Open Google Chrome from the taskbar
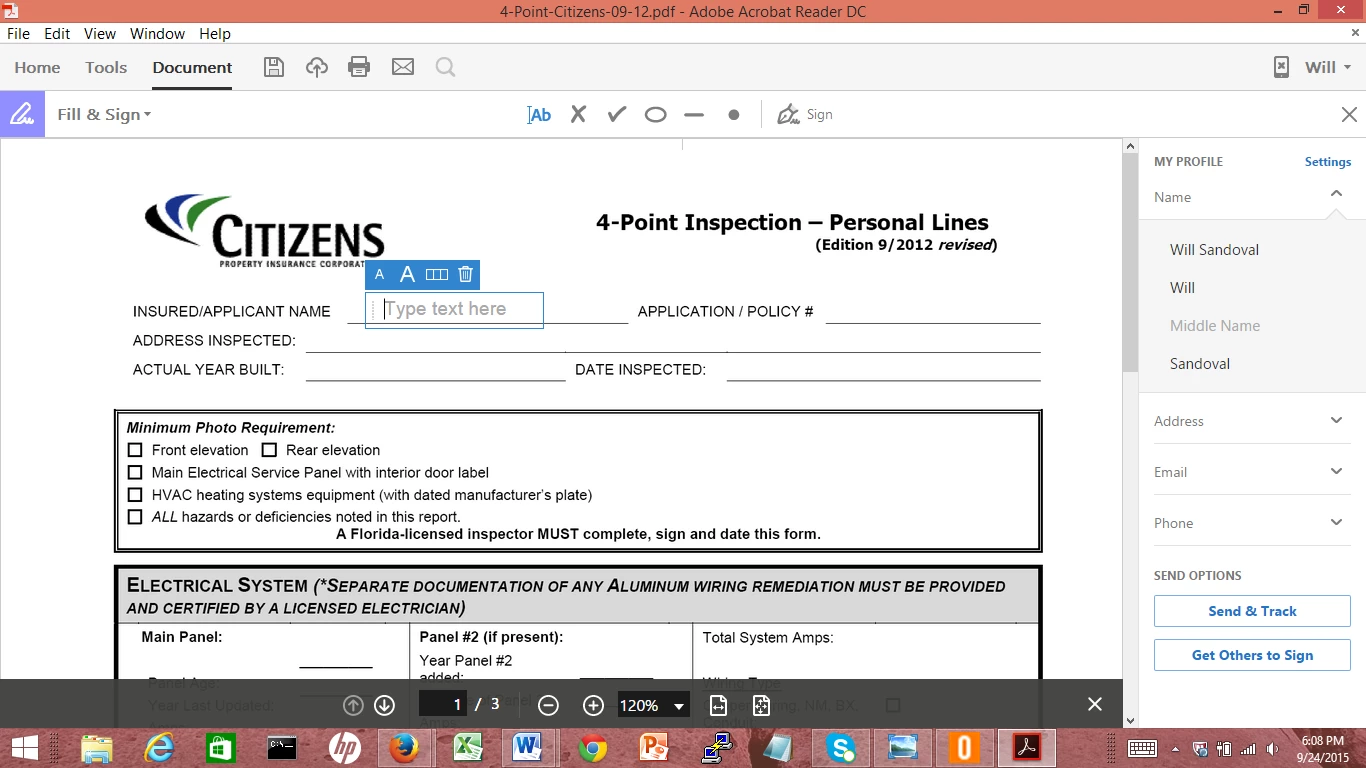 tap(593, 747)
